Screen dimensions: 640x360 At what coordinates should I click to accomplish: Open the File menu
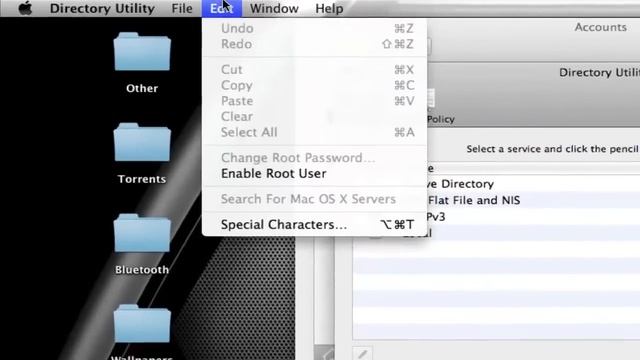[x=182, y=9]
